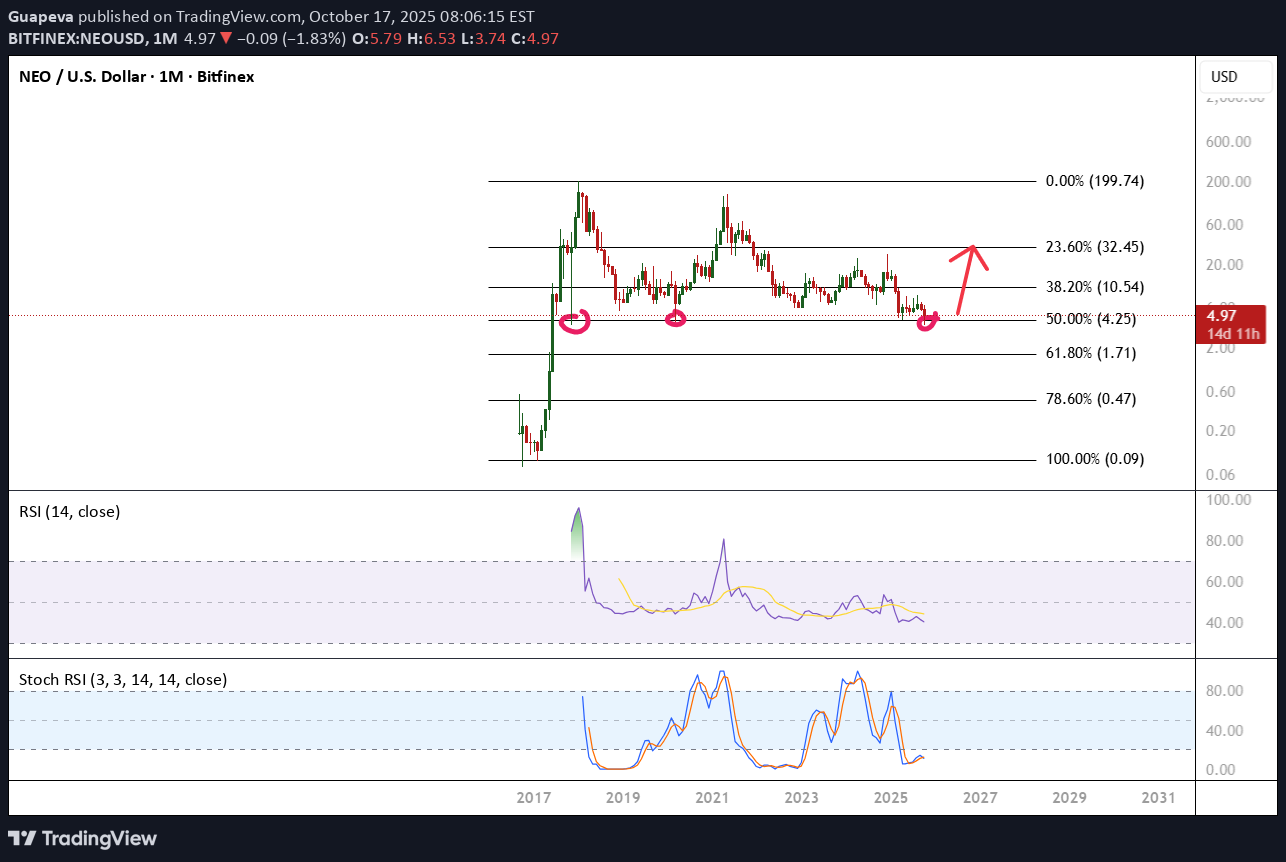Select the 61.80% (1.71) Fibonacci line
The width and height of the screenshot is (1286, 862).
pyautogui.click(x=760, y=354)
